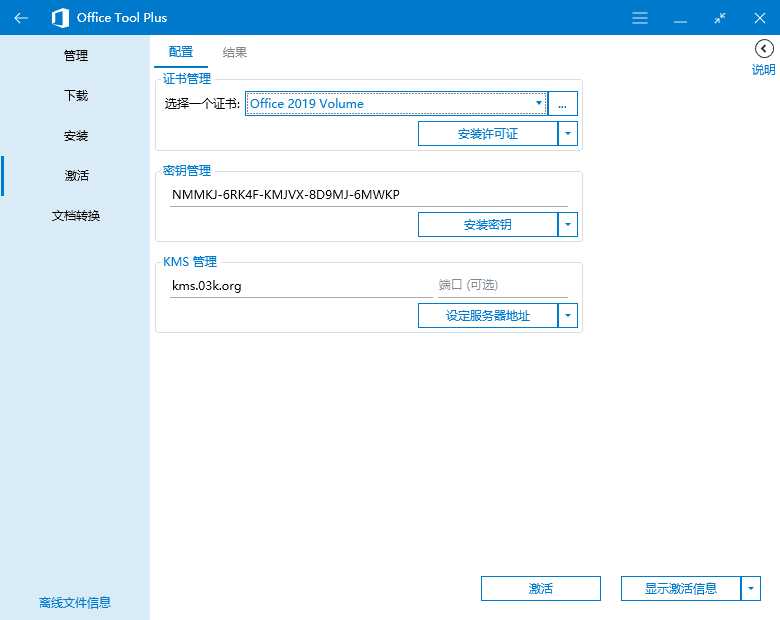Switch to the 配置 tab
Viewport: 780px width, 620px height.
coord(181,52)
